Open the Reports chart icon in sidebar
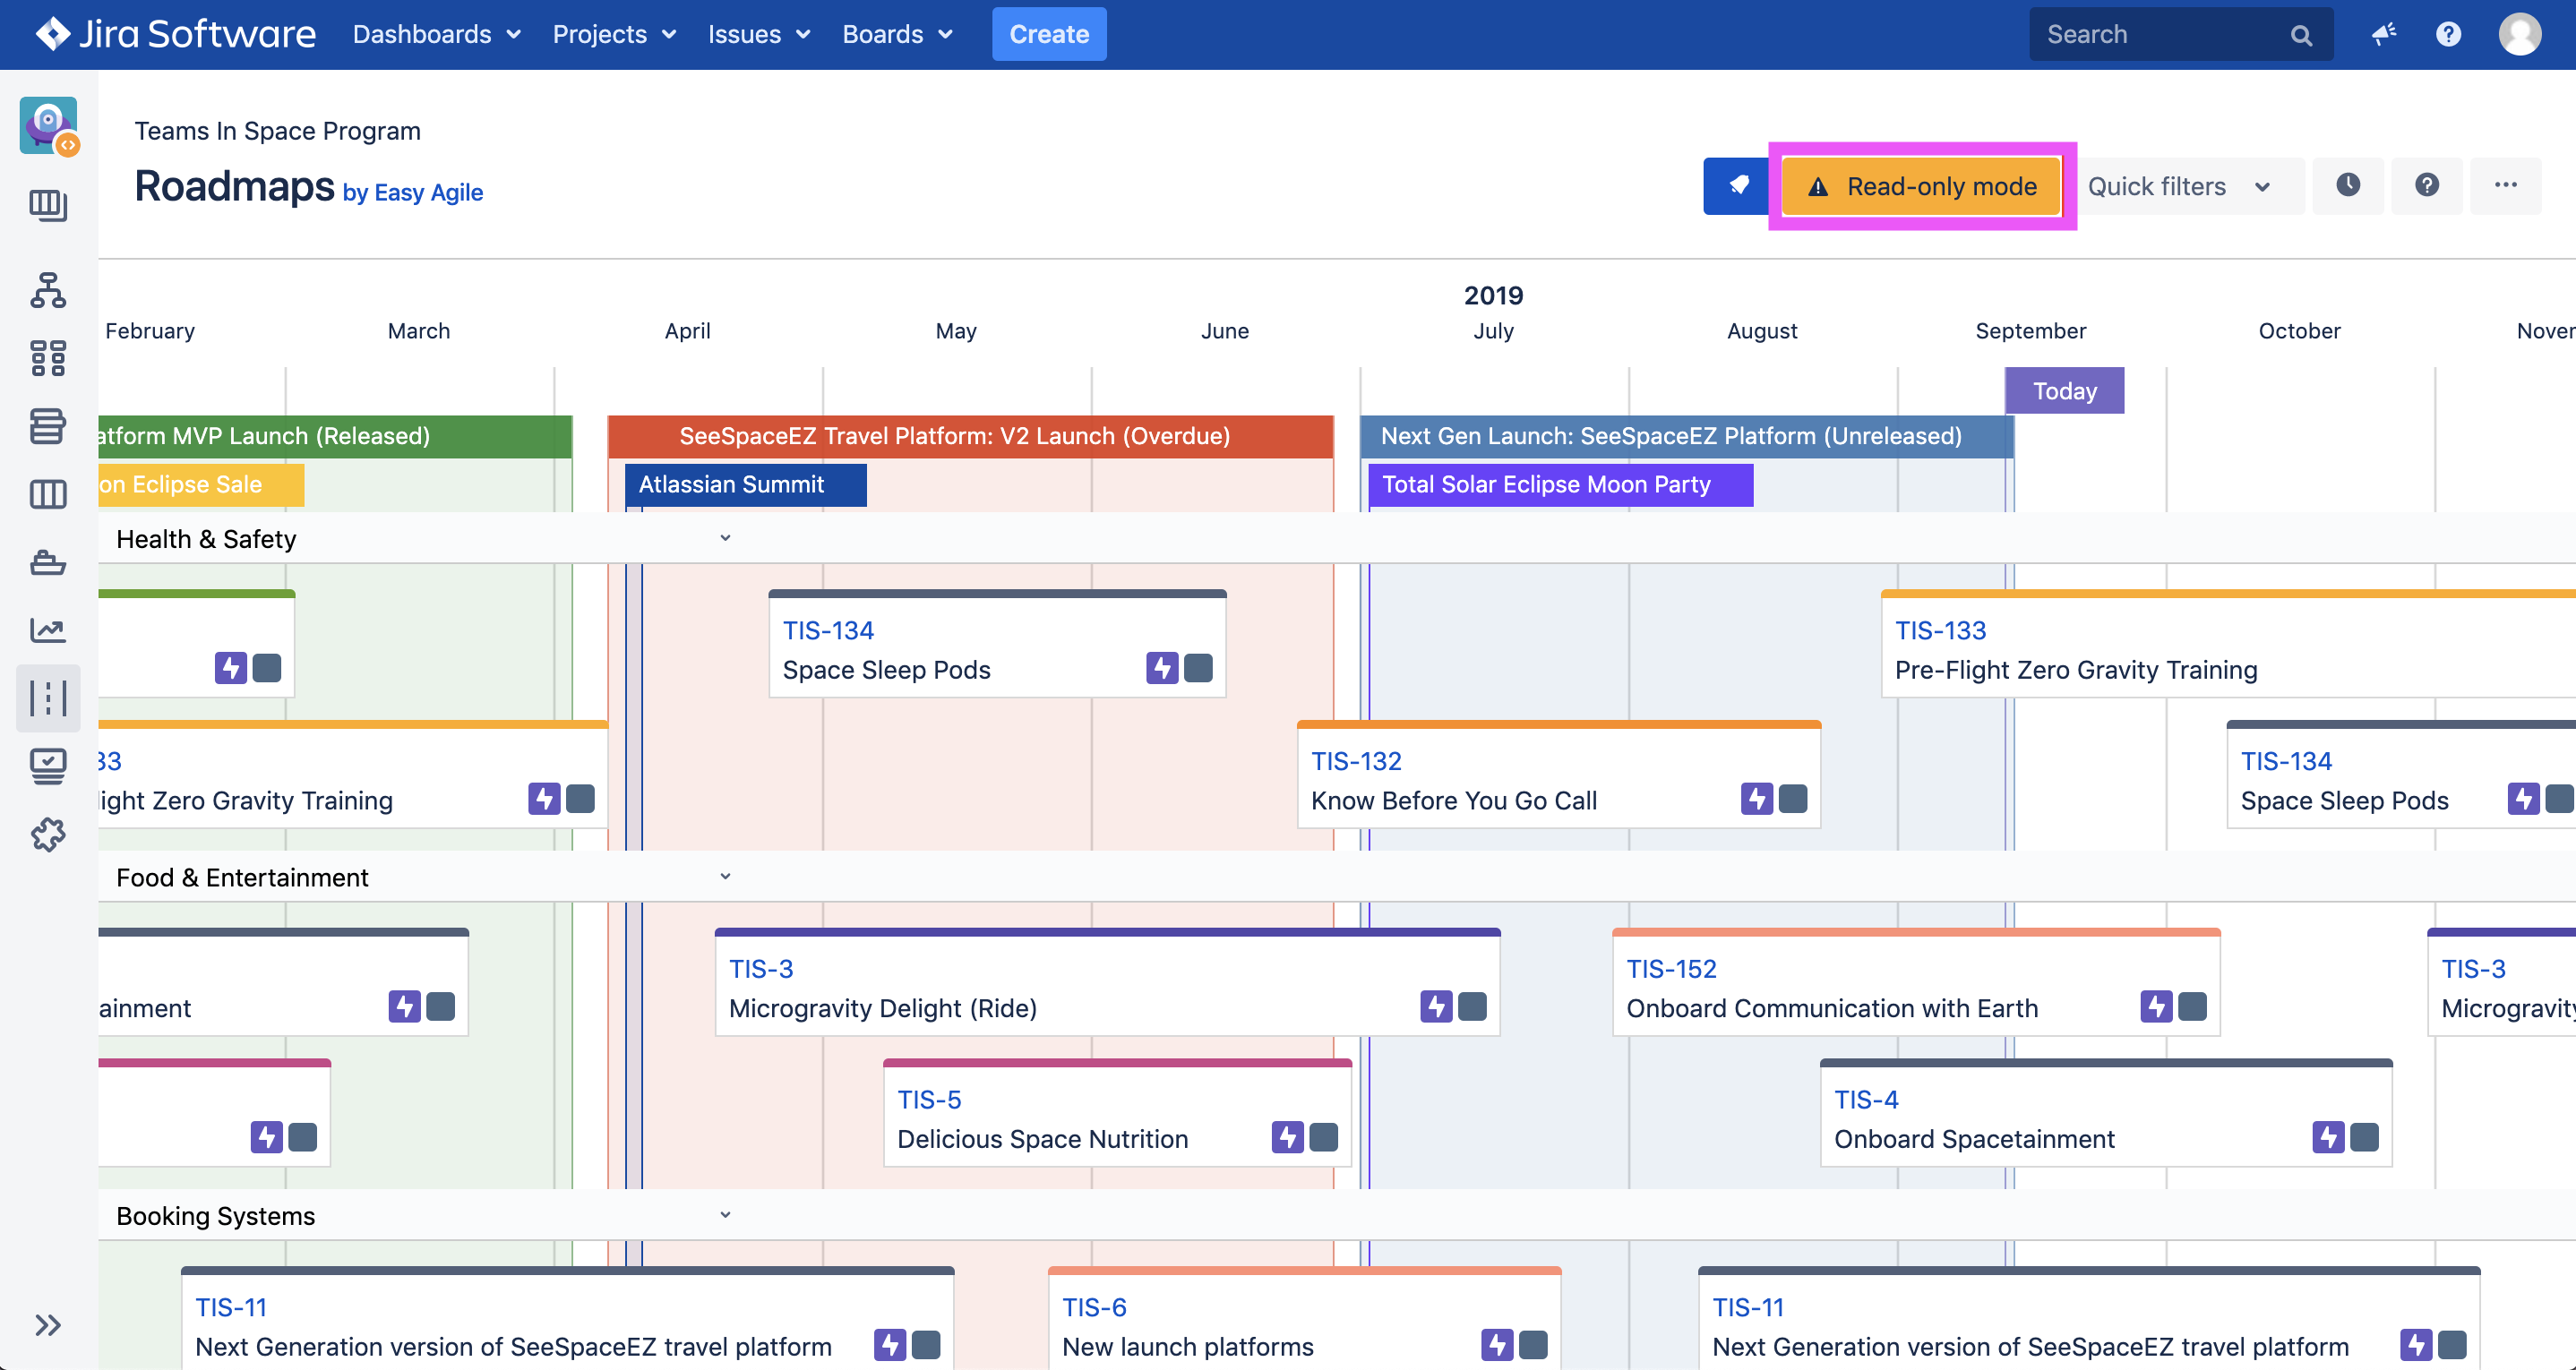The height and width of the screenshot is (1370, 2576). coord(47,630)
